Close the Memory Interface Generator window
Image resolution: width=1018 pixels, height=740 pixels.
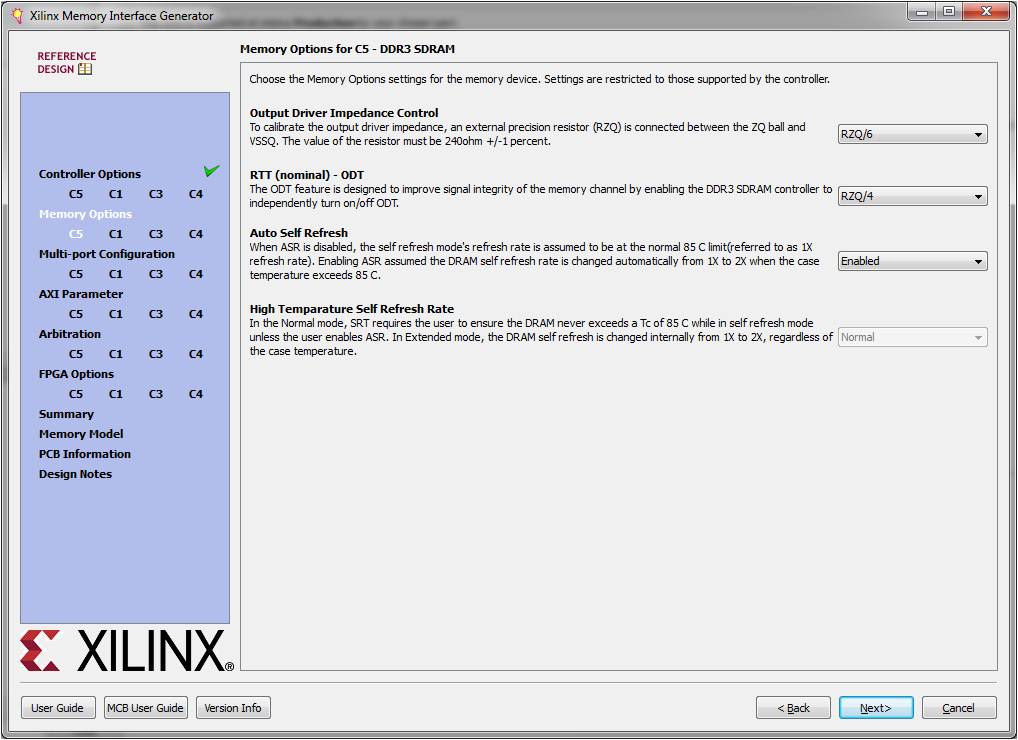point(986,12)
